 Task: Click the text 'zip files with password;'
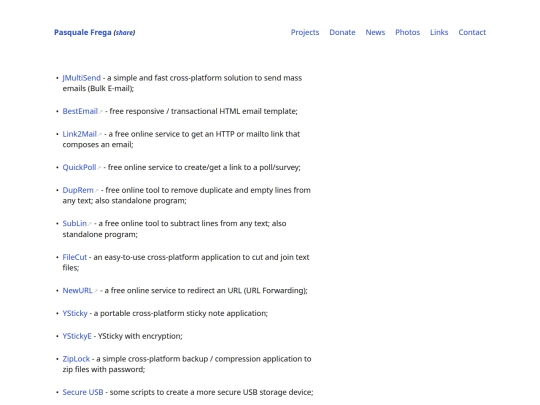[104, 370]
